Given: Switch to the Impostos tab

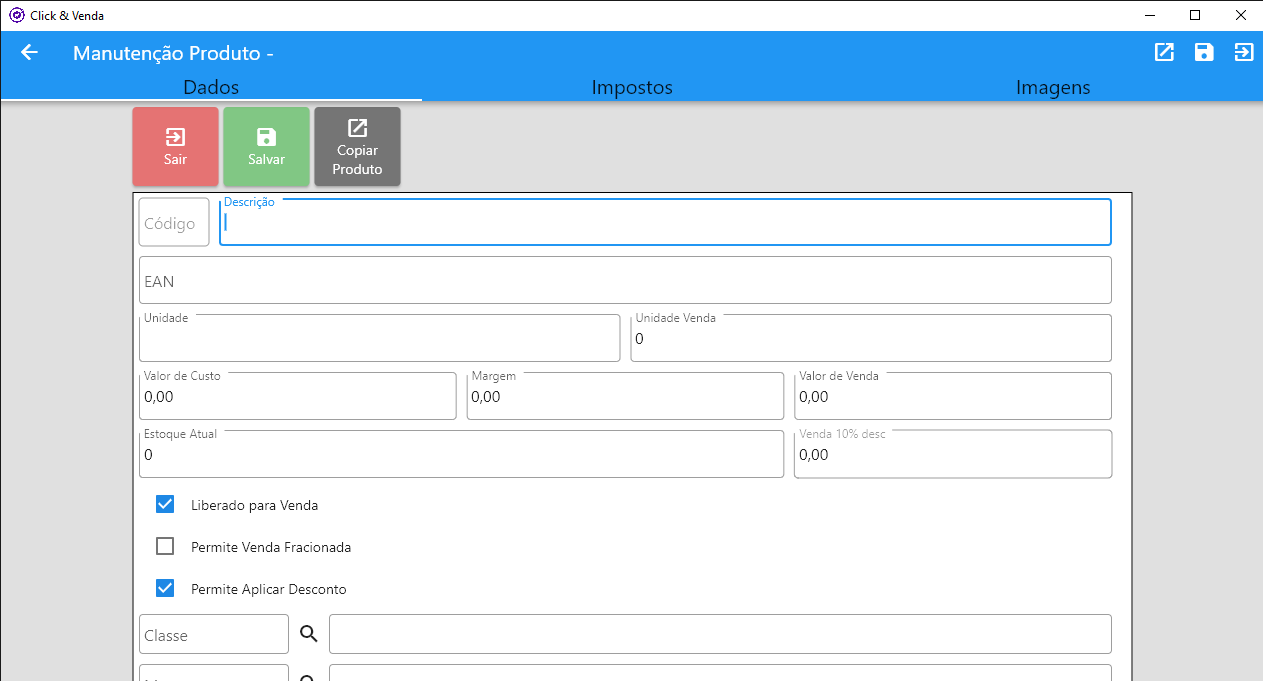Looking at the screenshot, I should [632, 87].
